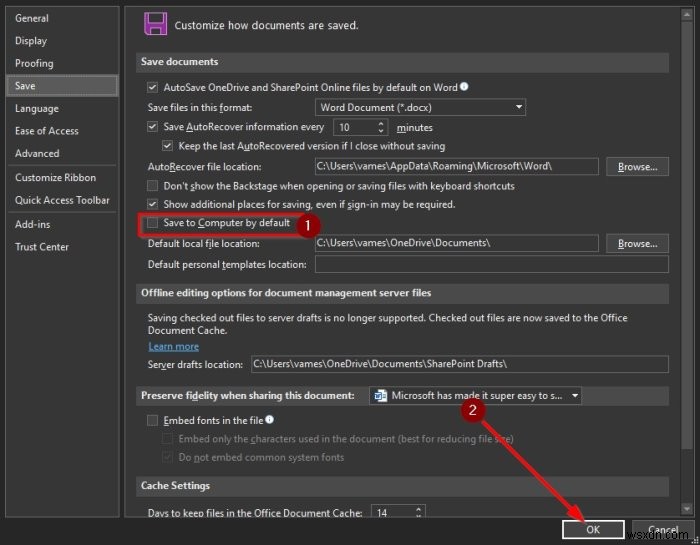Confirm settings with OK button
700x545 pixels.
(593, 529)
